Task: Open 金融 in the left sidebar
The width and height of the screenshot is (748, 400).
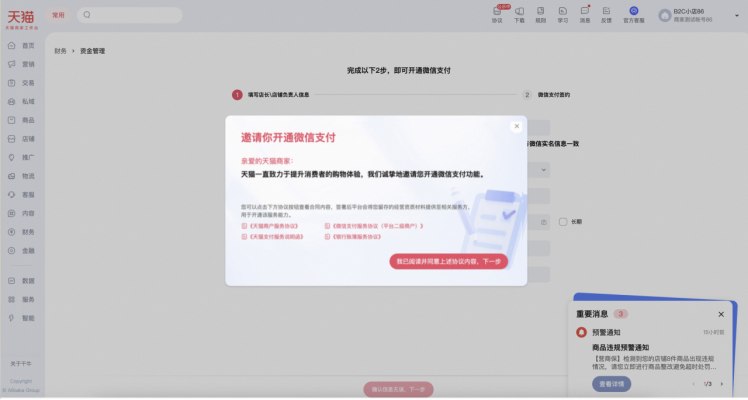Action: pos(21,250)
